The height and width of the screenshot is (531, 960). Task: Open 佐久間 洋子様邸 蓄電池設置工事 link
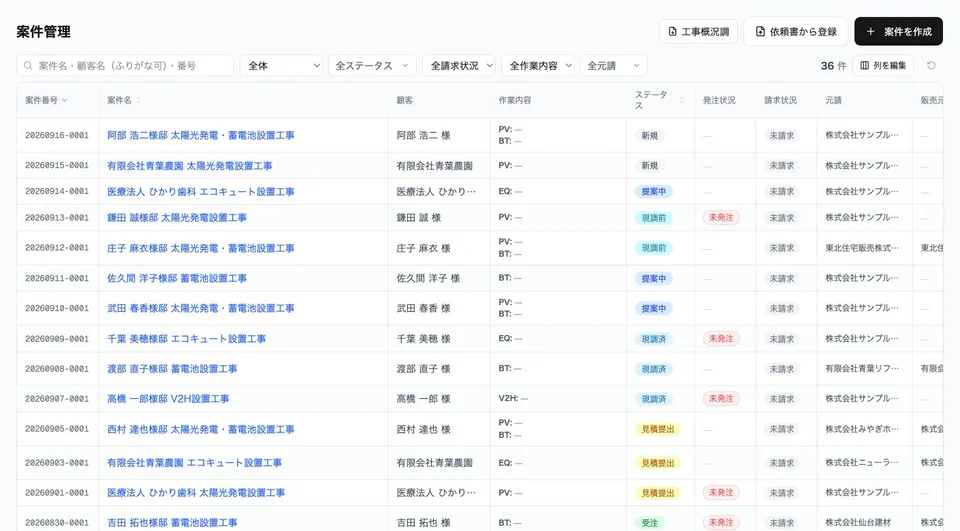coord(177,278)
